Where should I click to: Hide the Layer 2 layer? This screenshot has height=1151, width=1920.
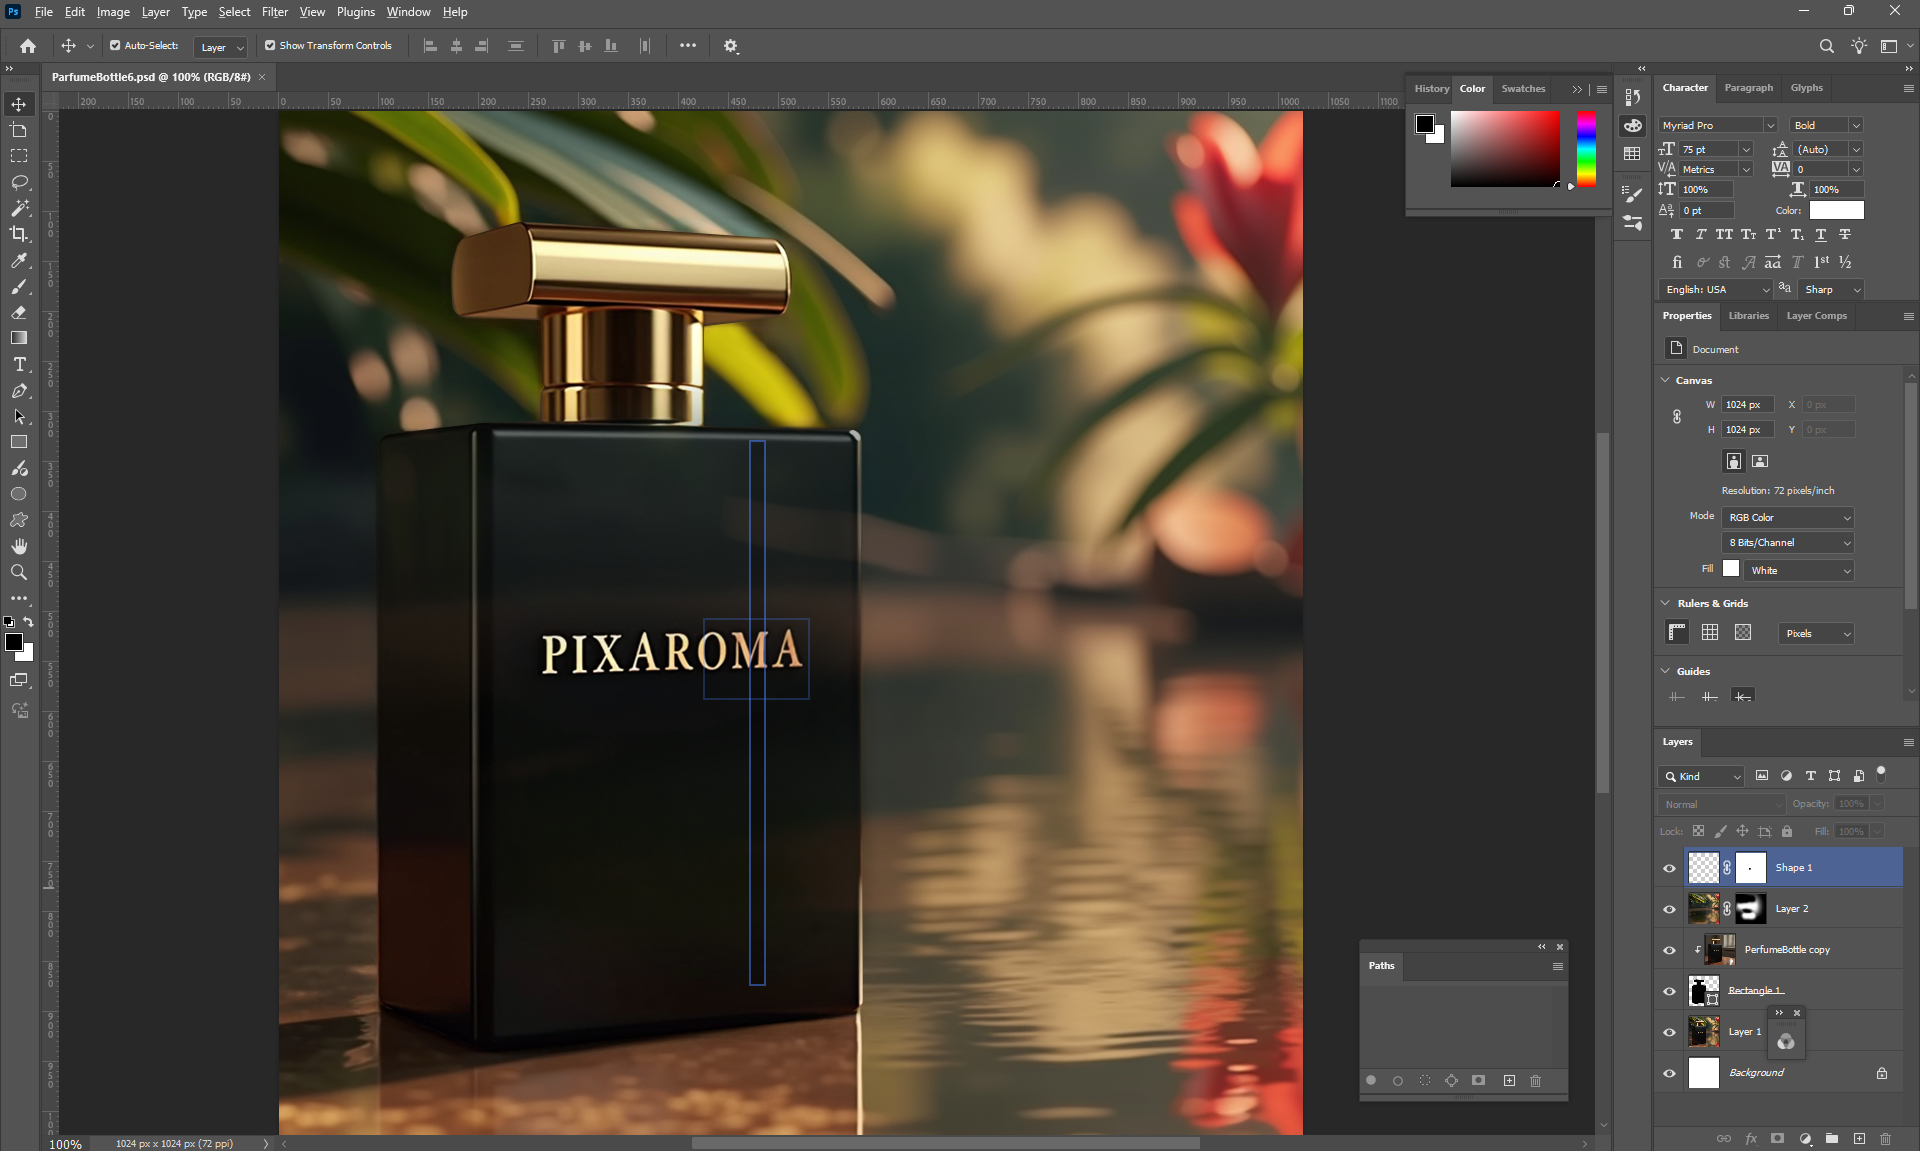(x=1669, y=909)
